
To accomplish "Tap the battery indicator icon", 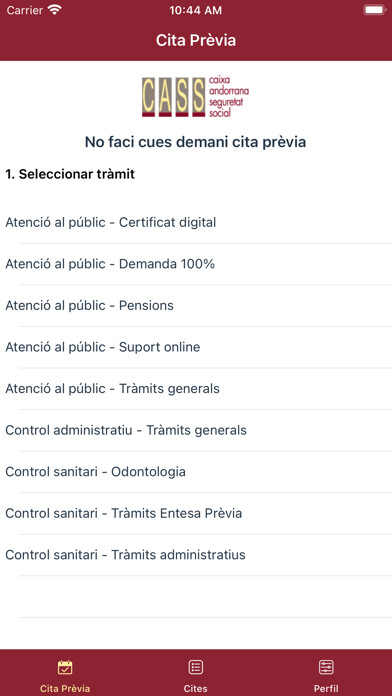I will (374, 10).
